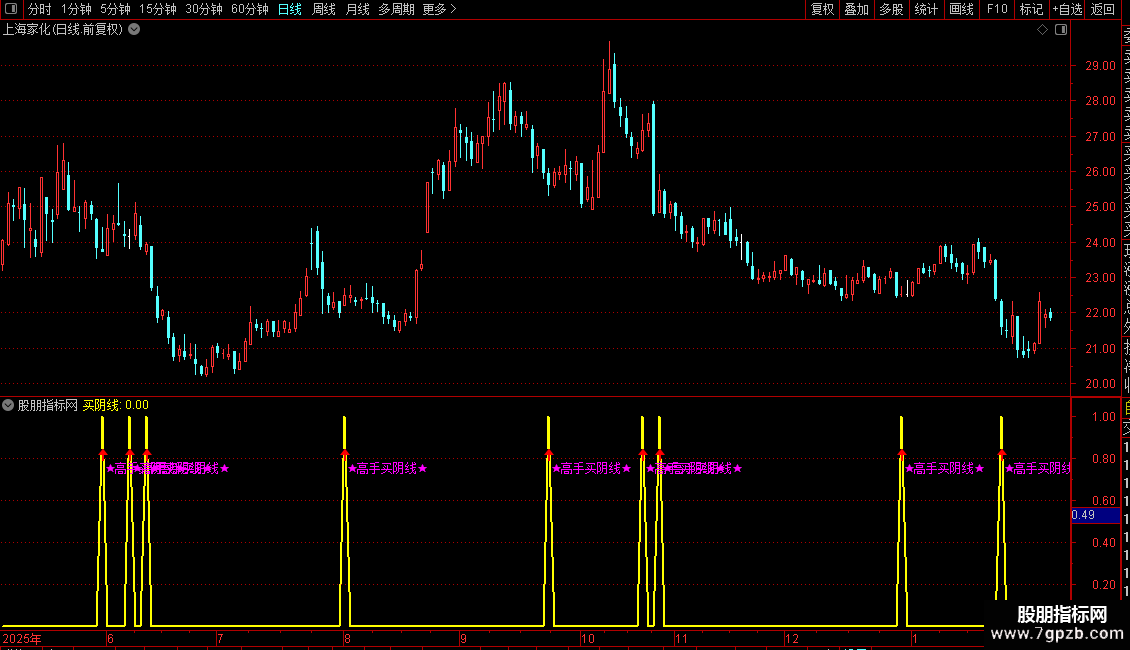Click the 2025年 date axis label
The image size is (1130, 650).
22,638
